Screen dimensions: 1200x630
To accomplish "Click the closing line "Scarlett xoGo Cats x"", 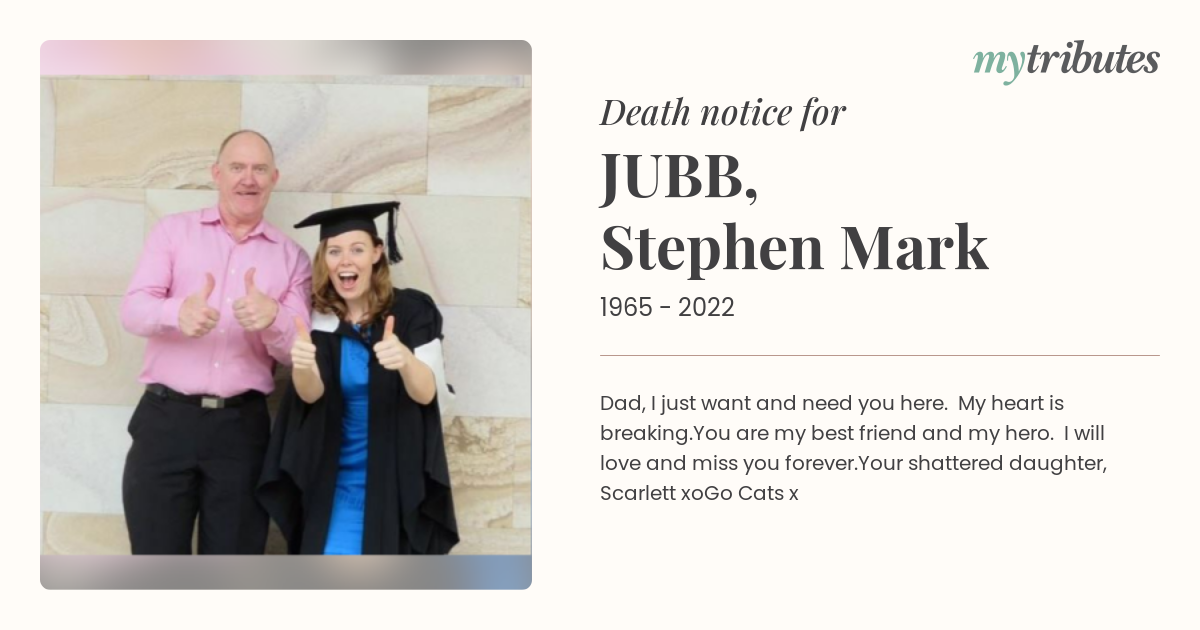I will click(x=699, y=494).
